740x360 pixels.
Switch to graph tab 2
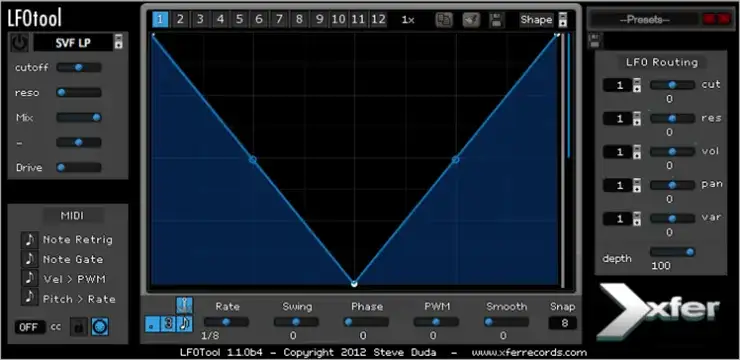click(180, 20)
